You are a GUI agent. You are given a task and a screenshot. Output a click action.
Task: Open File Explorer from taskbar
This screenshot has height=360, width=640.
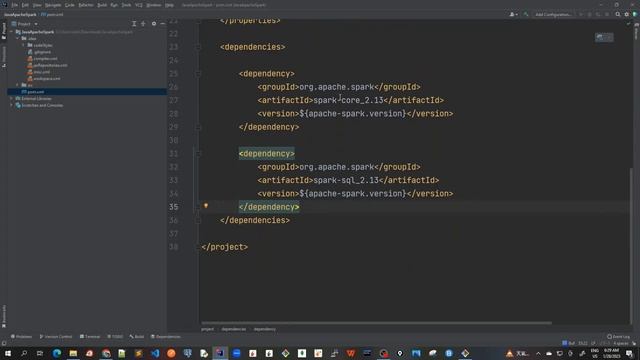(x=73, y=353)
